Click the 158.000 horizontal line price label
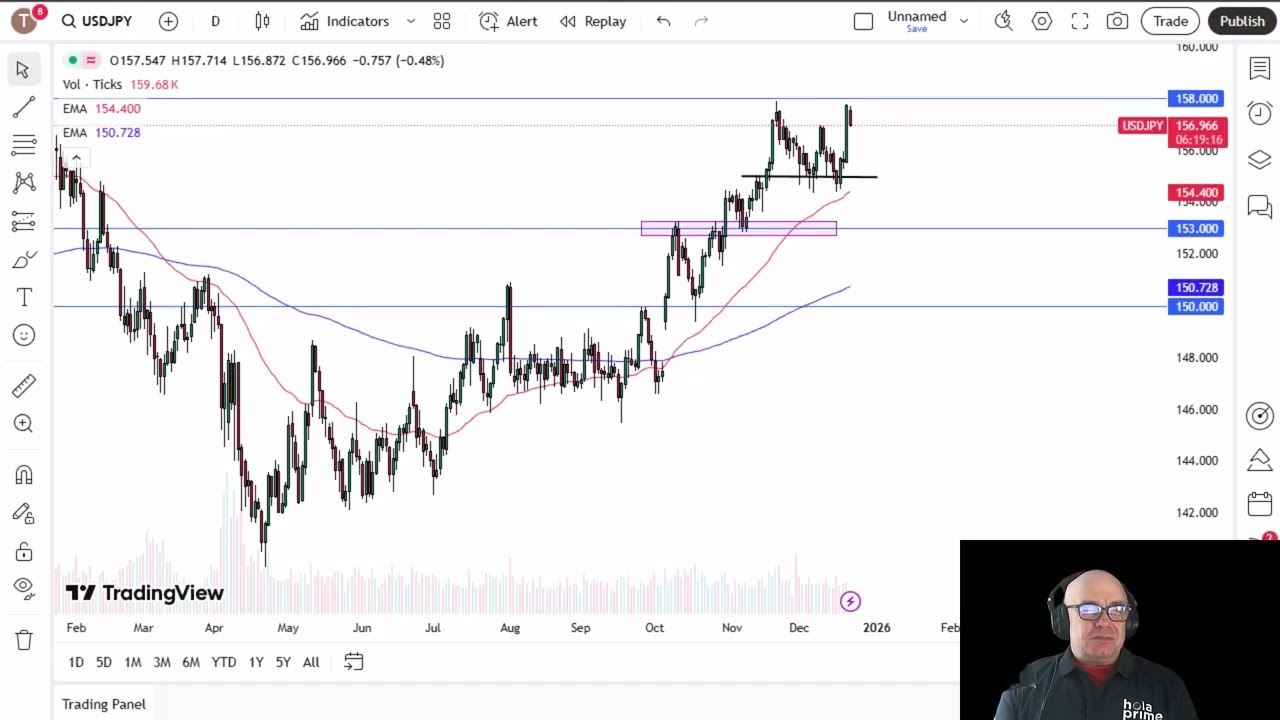The width and height of the screenshot is (1280, 720). coord(1196,98)
